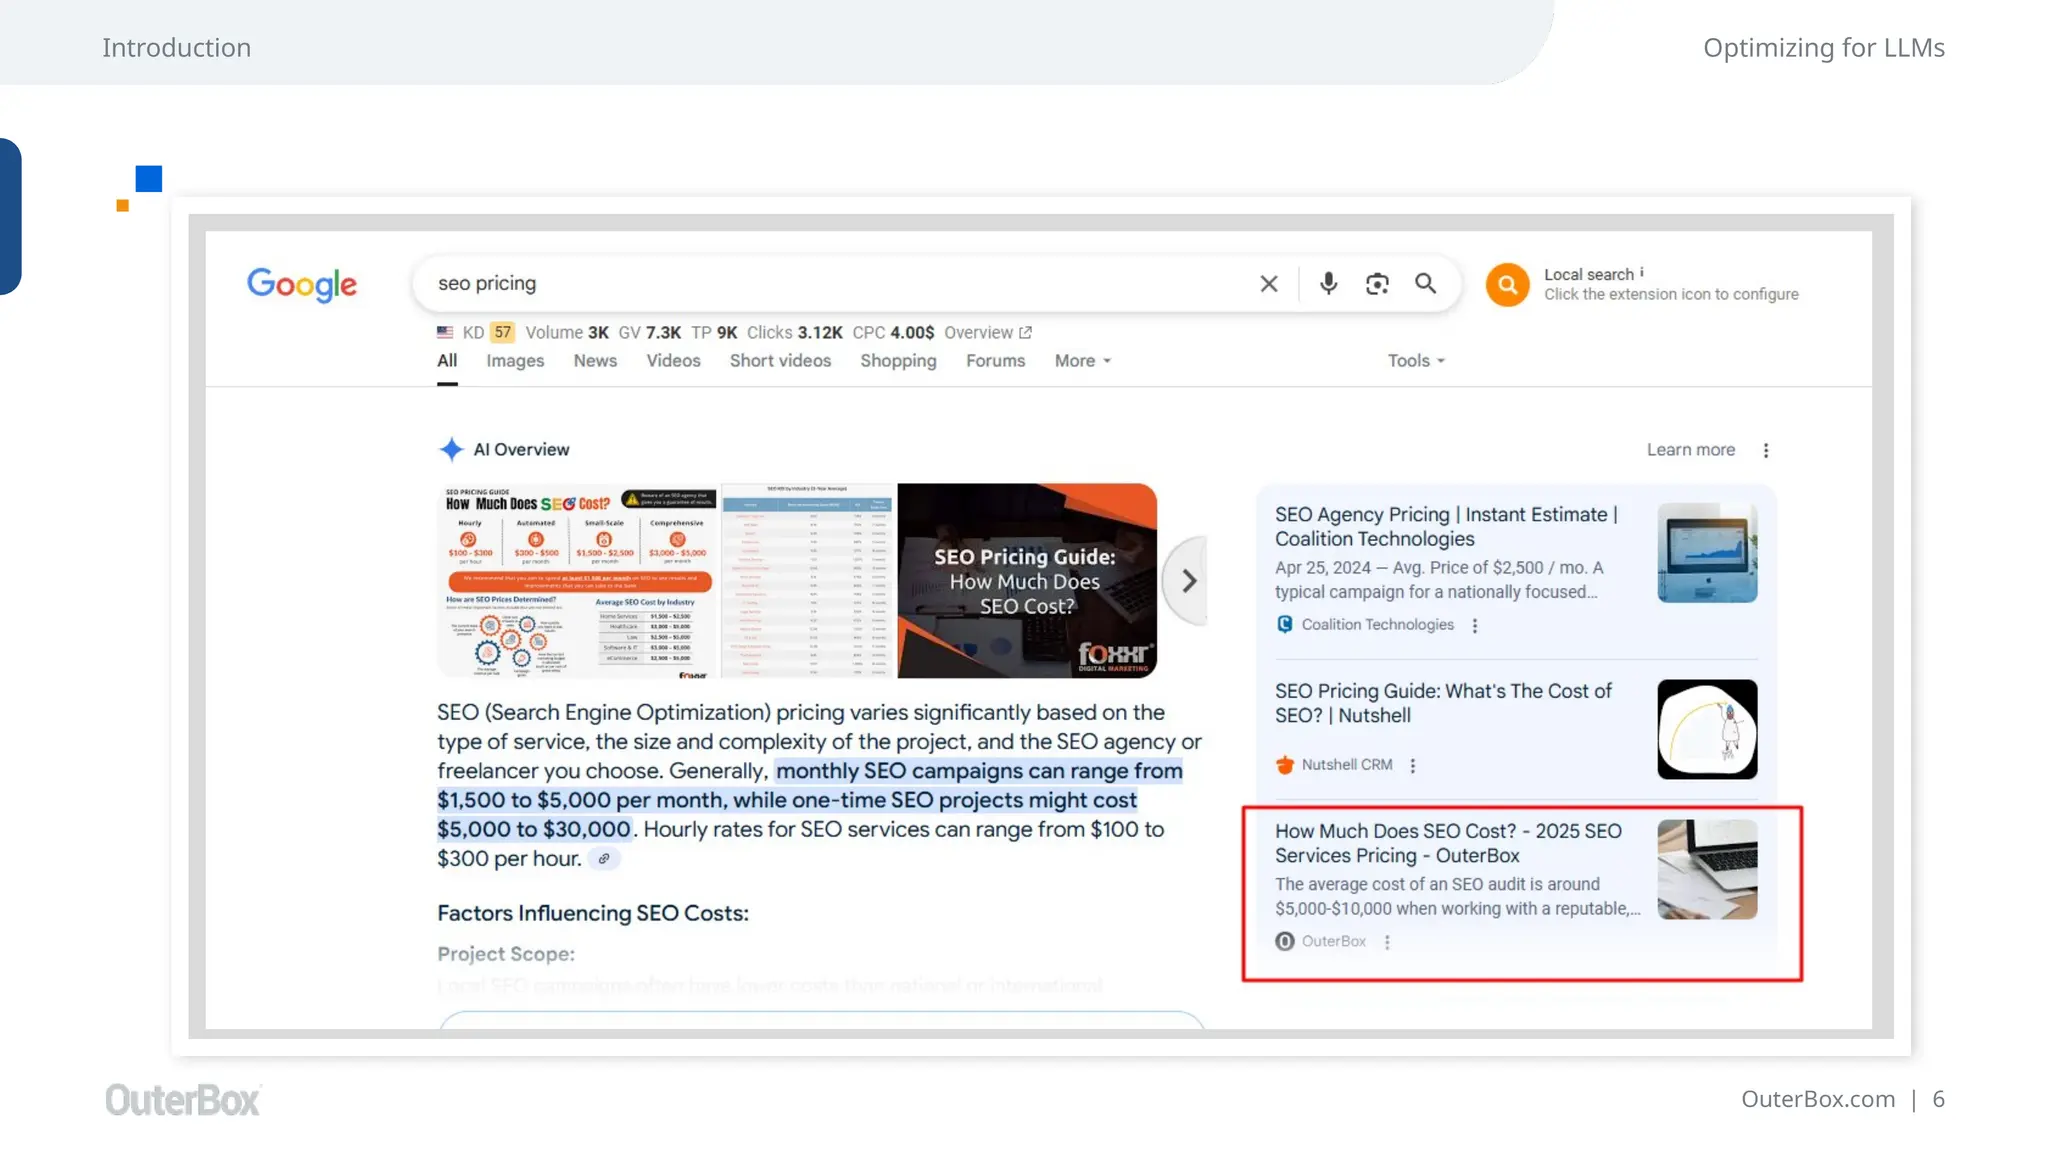The height and width of the screenshot is (1152, 2048).
Task: Click the Nutshell CRM source name
Action: pos(1347,765)
